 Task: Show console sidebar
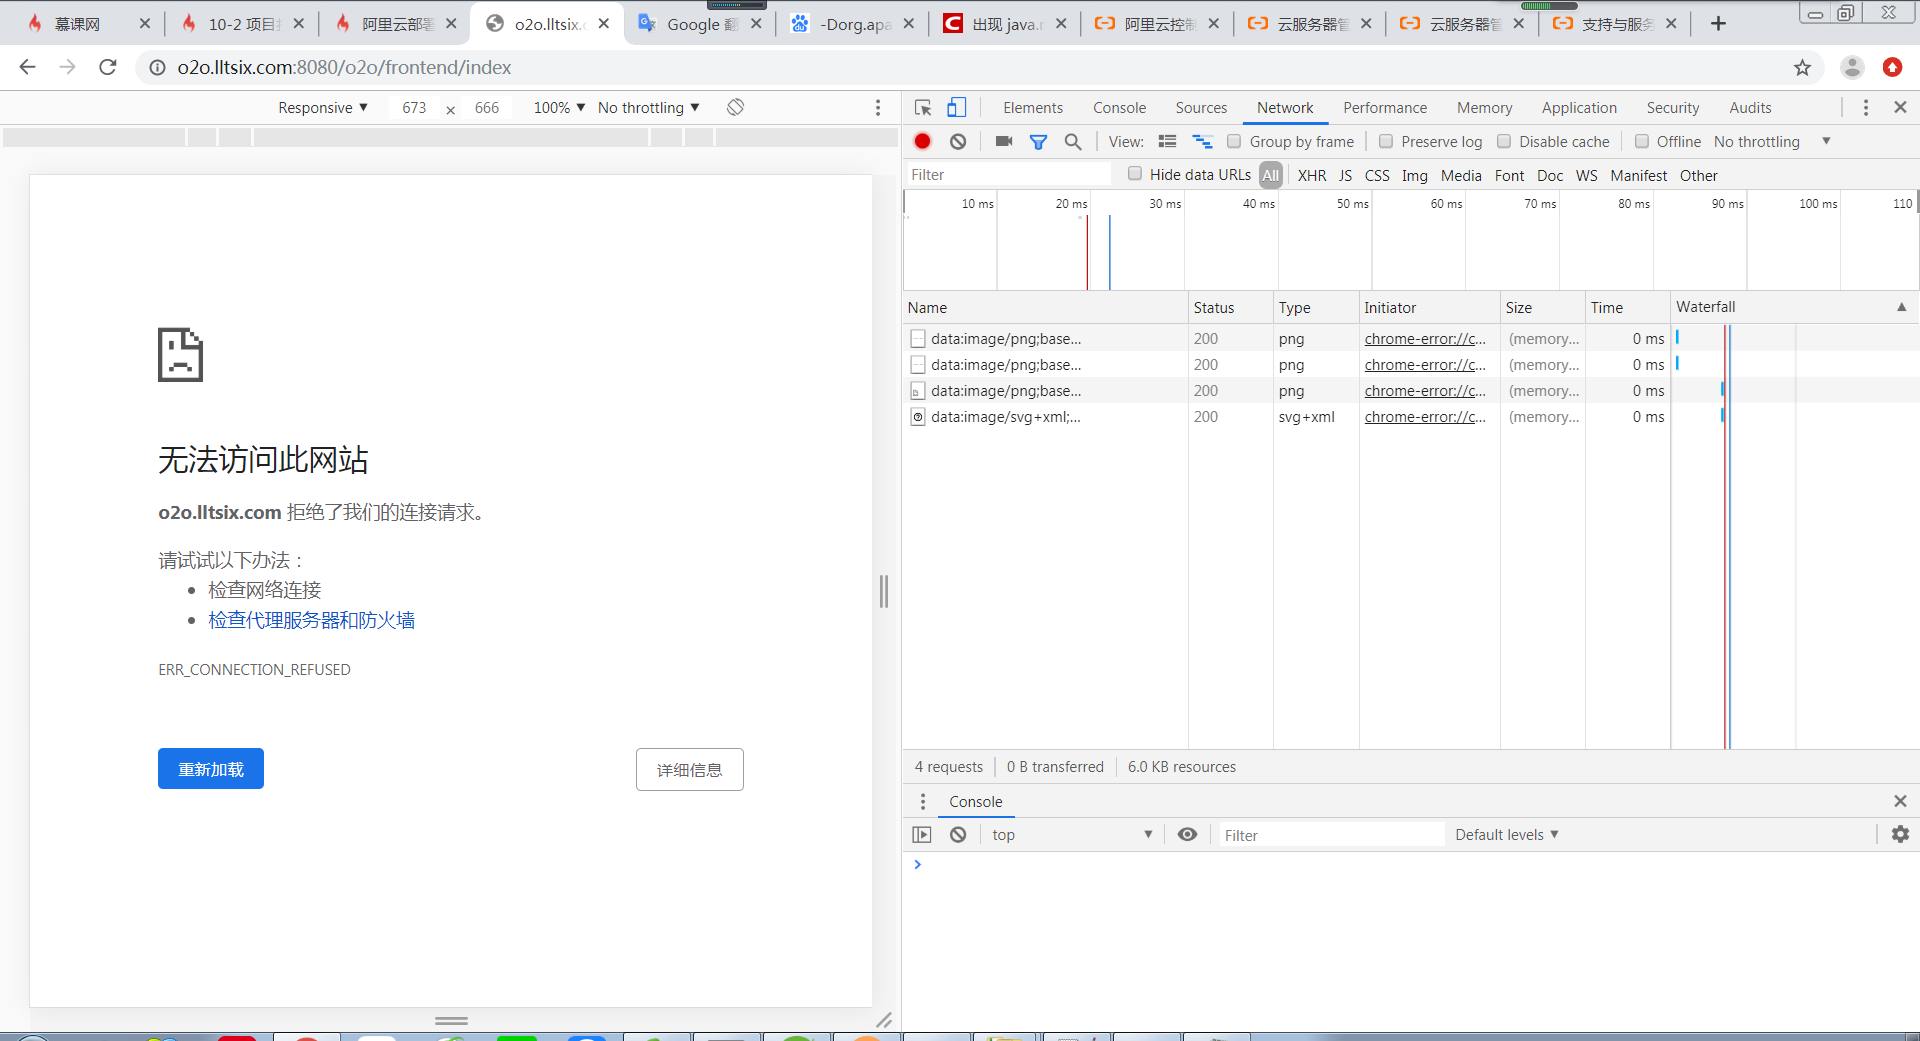[x=922, y=835]
